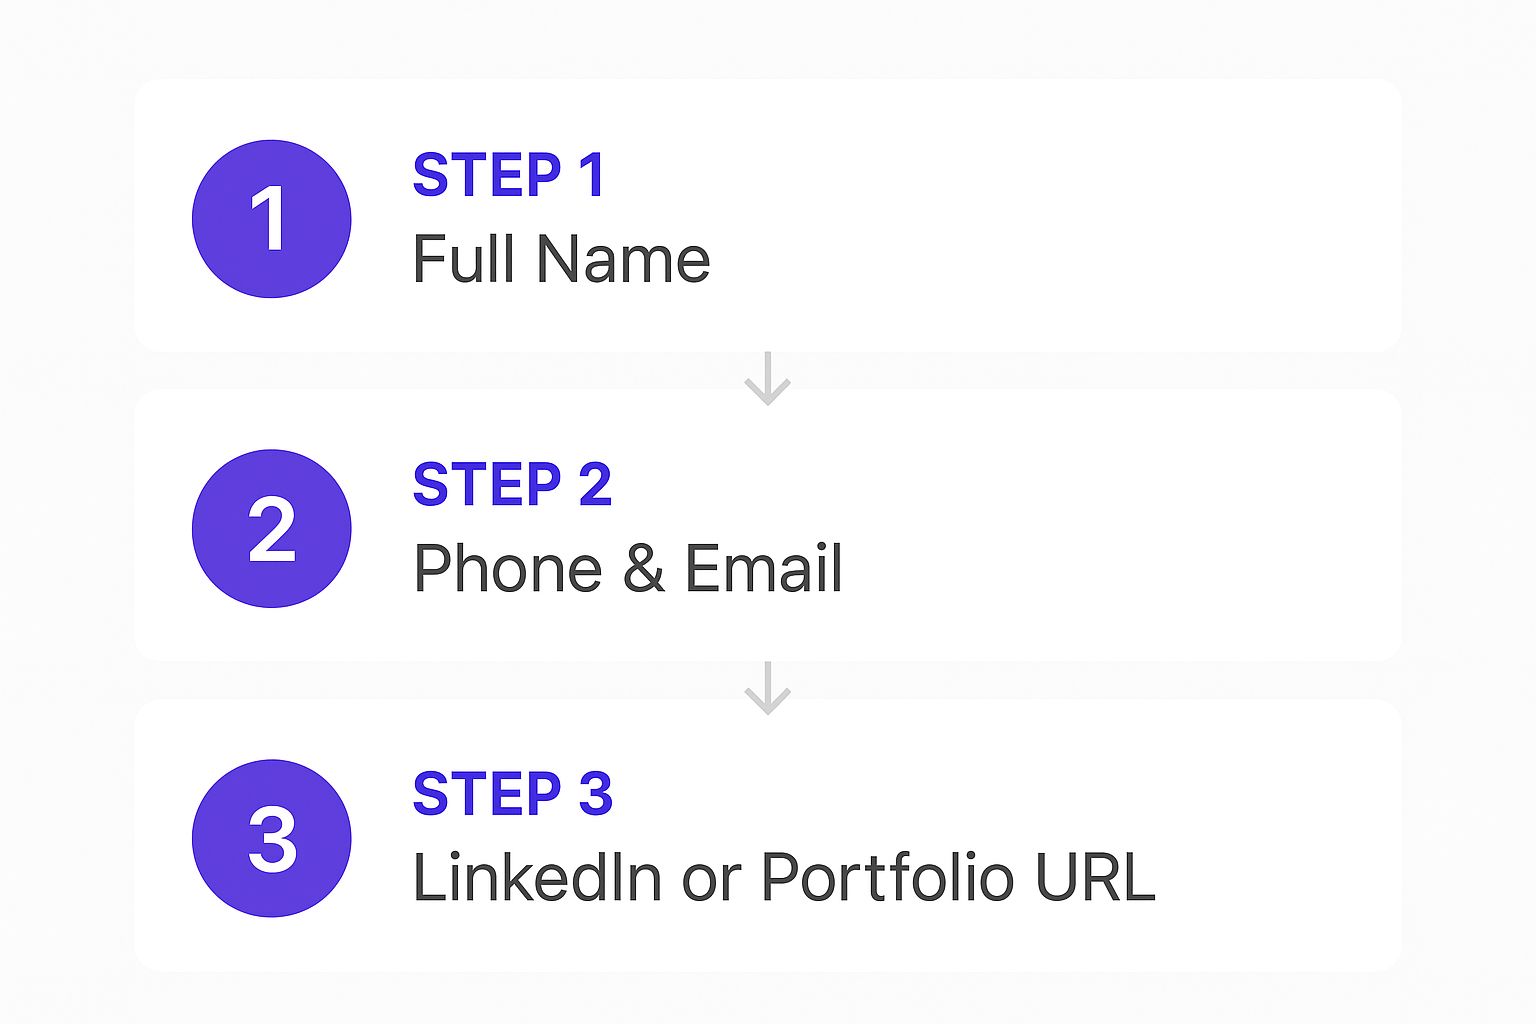The image size is (1536, 1024).
Task: Select the Phone & Email text
Action: point(628,568)
